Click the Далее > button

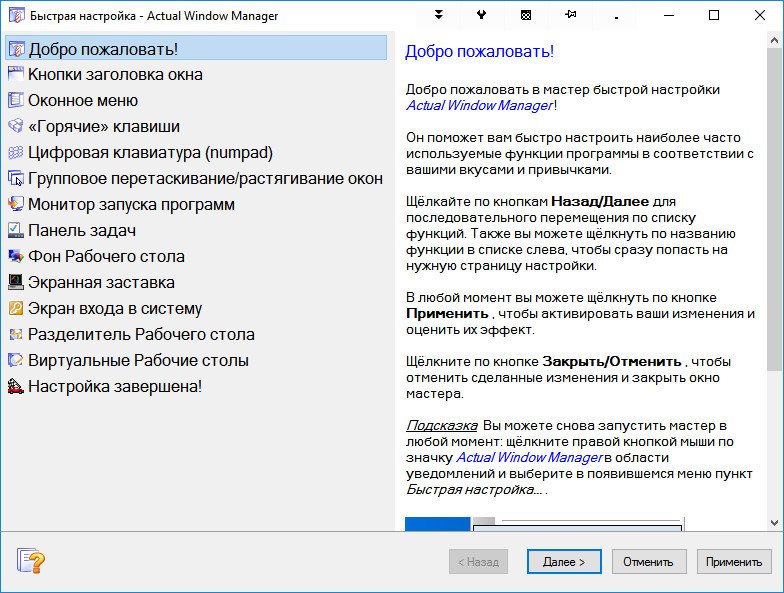click(x=564, y=562)
